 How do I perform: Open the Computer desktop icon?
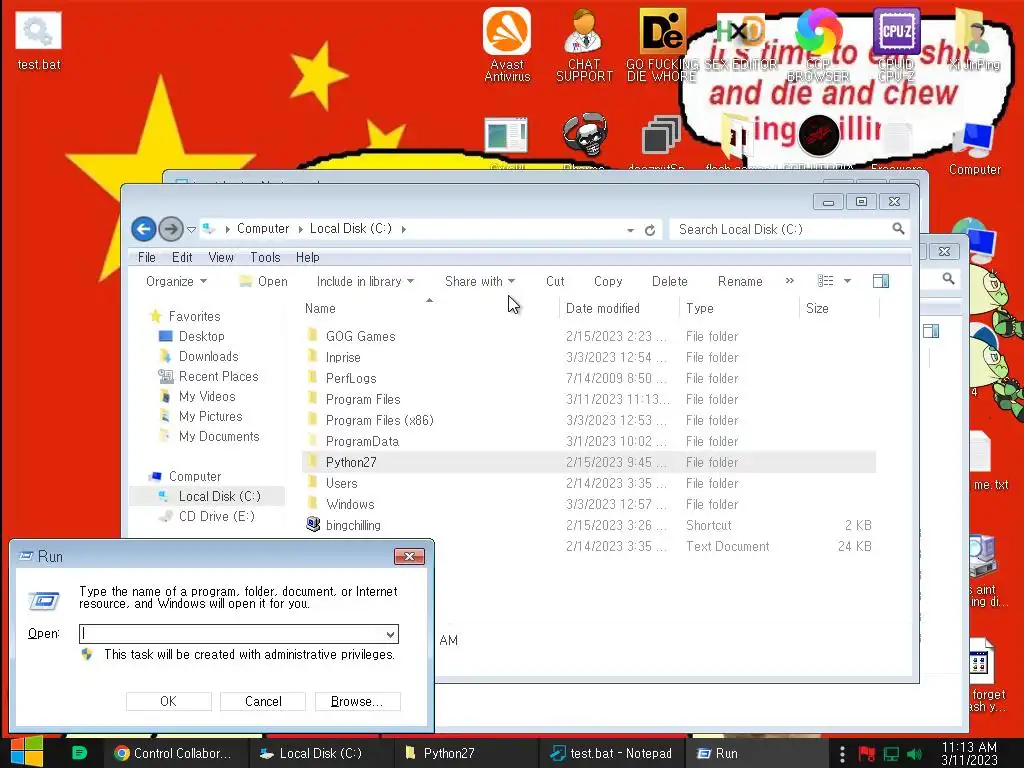(x=974, y=149)
